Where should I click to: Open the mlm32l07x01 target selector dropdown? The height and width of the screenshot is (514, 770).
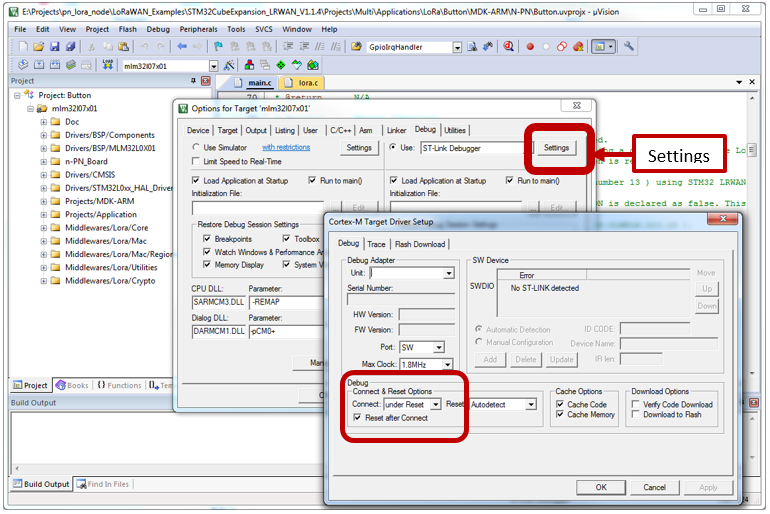pos(214,66)
